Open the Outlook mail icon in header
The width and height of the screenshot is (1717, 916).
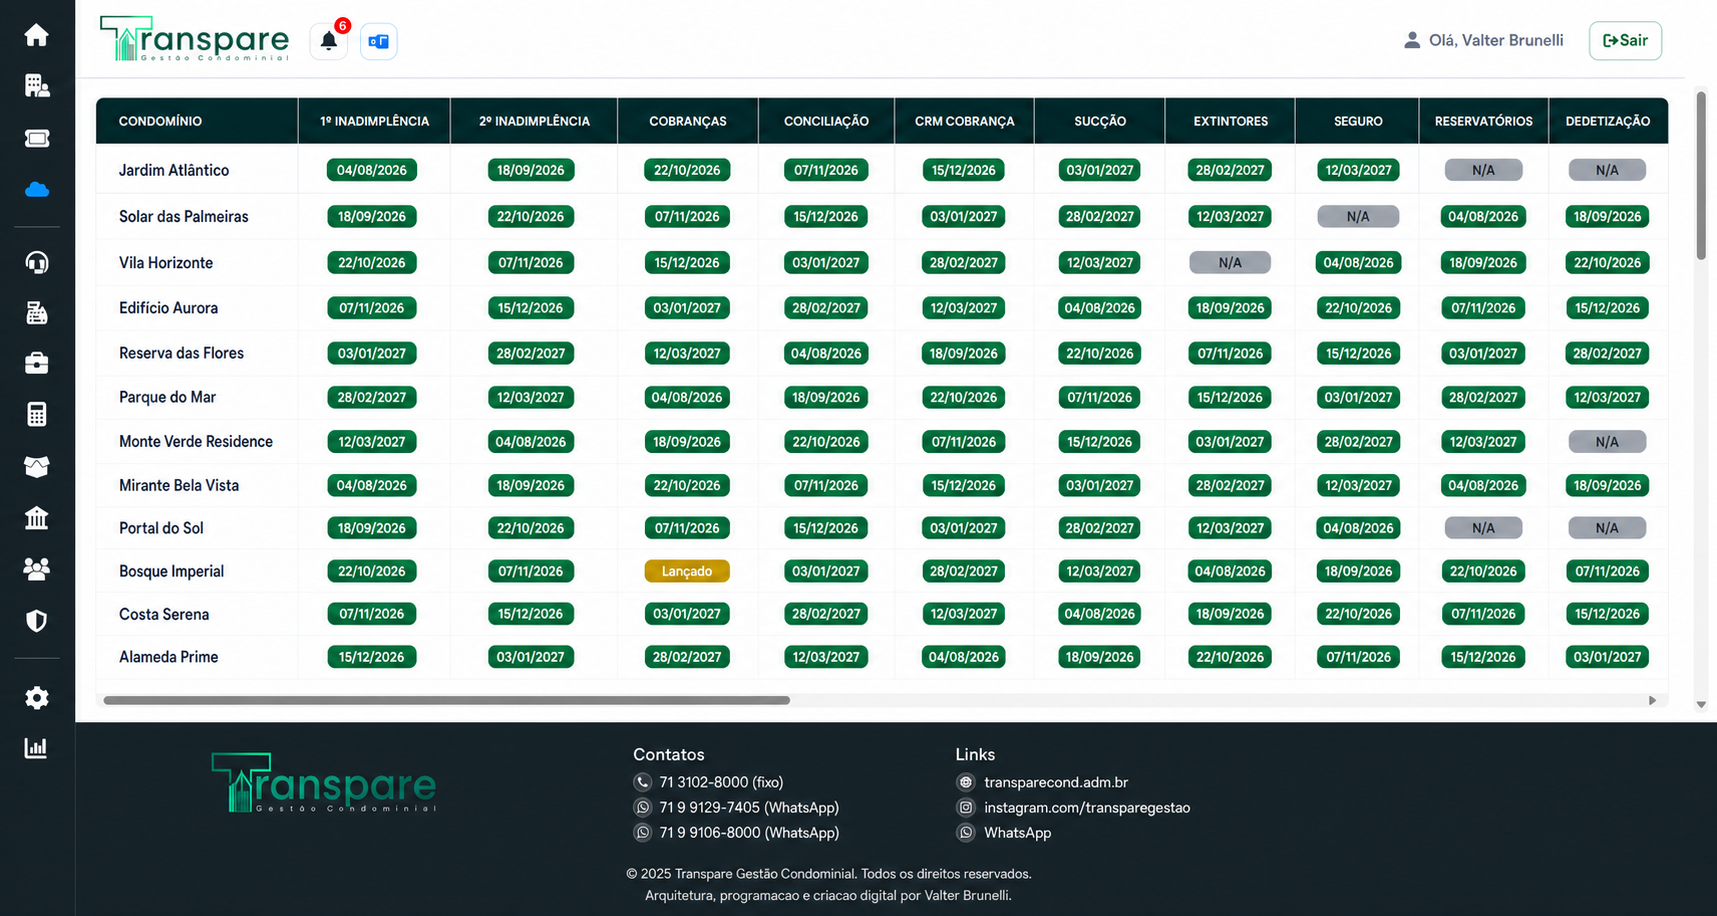[x=379, y=41]
